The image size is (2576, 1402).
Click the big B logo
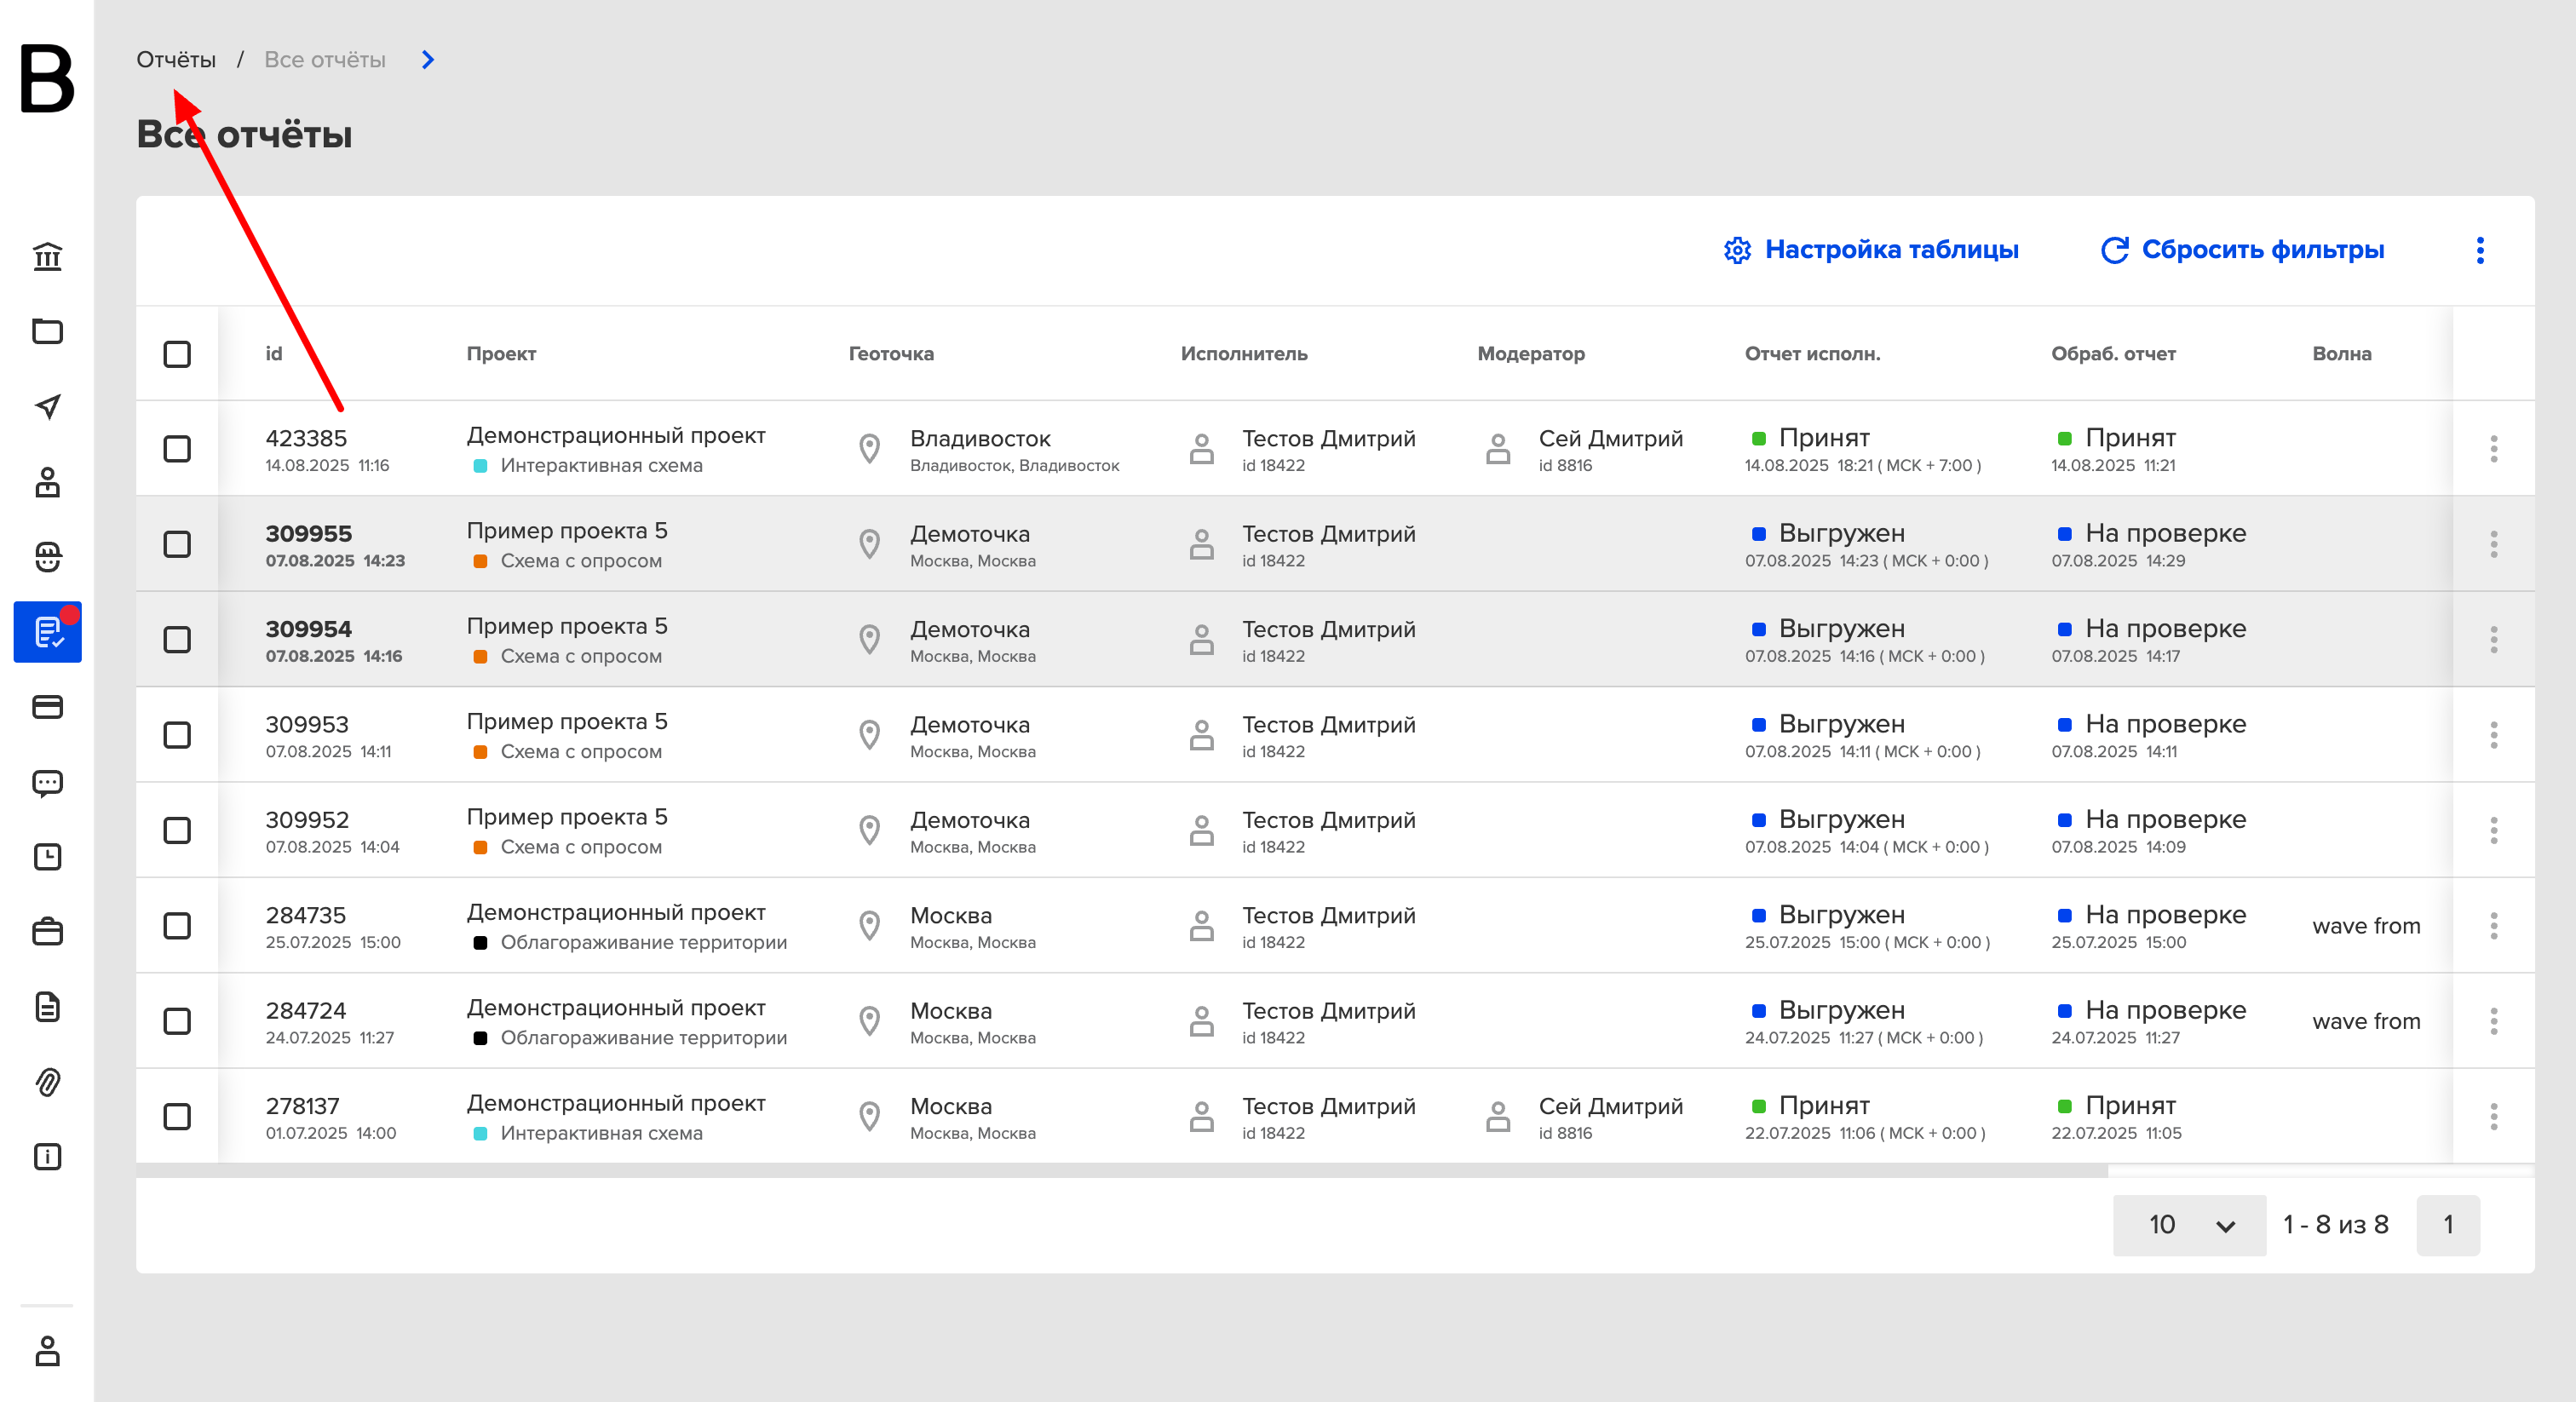(x=47, y=78)
